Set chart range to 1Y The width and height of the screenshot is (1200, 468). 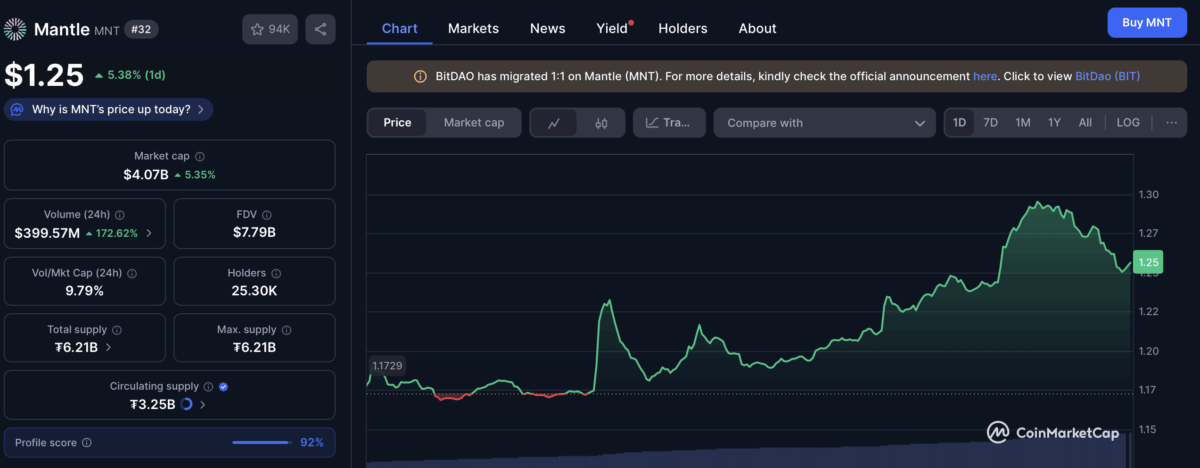coord(1054,122)
